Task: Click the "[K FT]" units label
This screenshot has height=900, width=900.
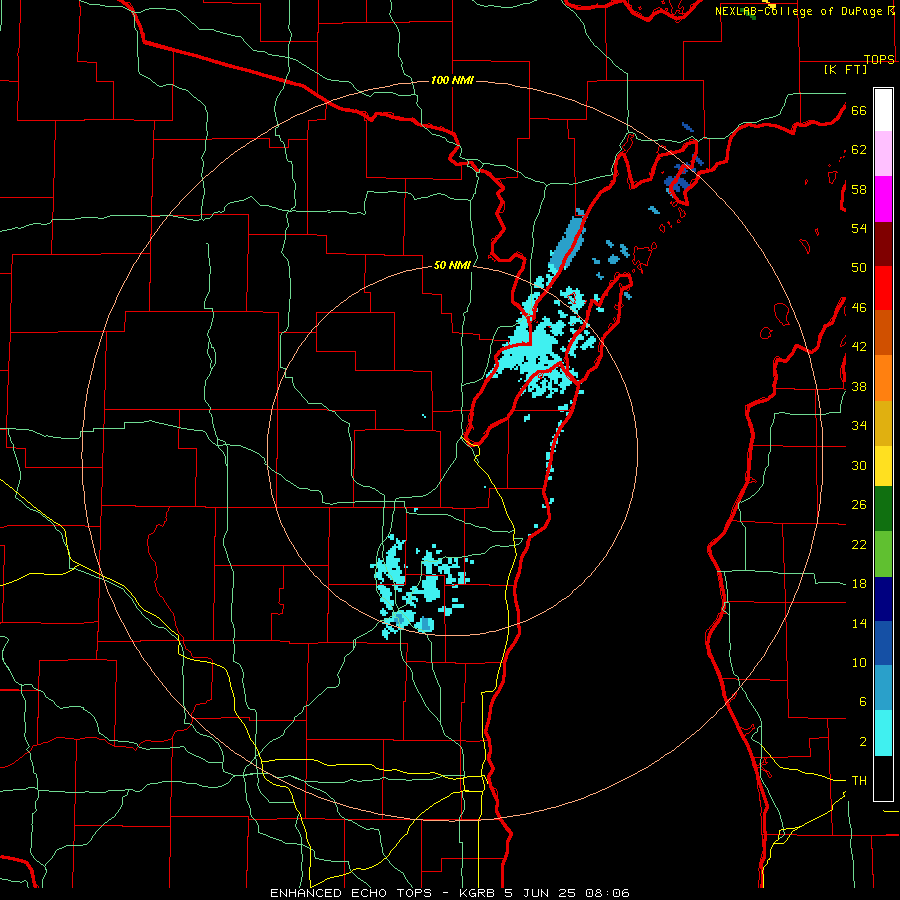Action: coord(845,69)
